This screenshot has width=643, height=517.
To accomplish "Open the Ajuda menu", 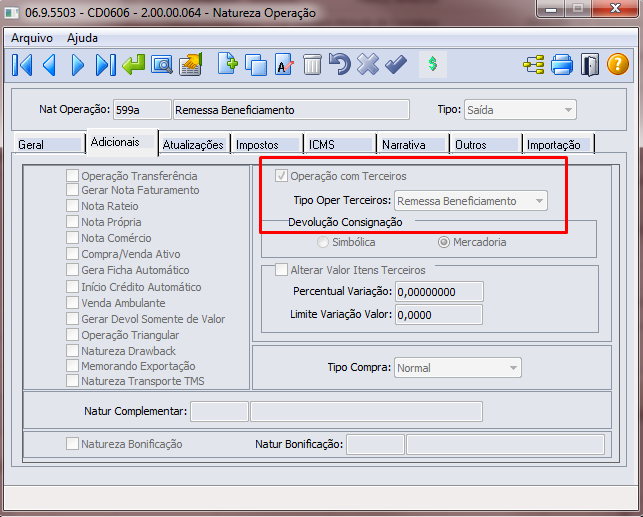I will tap(82, 38).
